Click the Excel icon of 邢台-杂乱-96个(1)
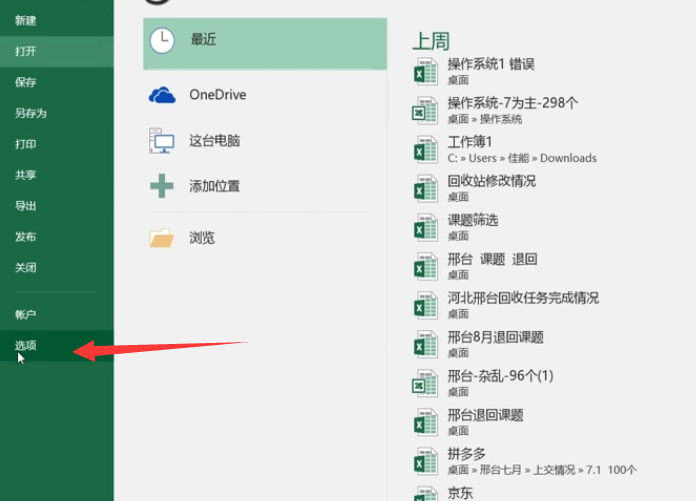Viewport: 696px width, 501px height. (425, 383)
